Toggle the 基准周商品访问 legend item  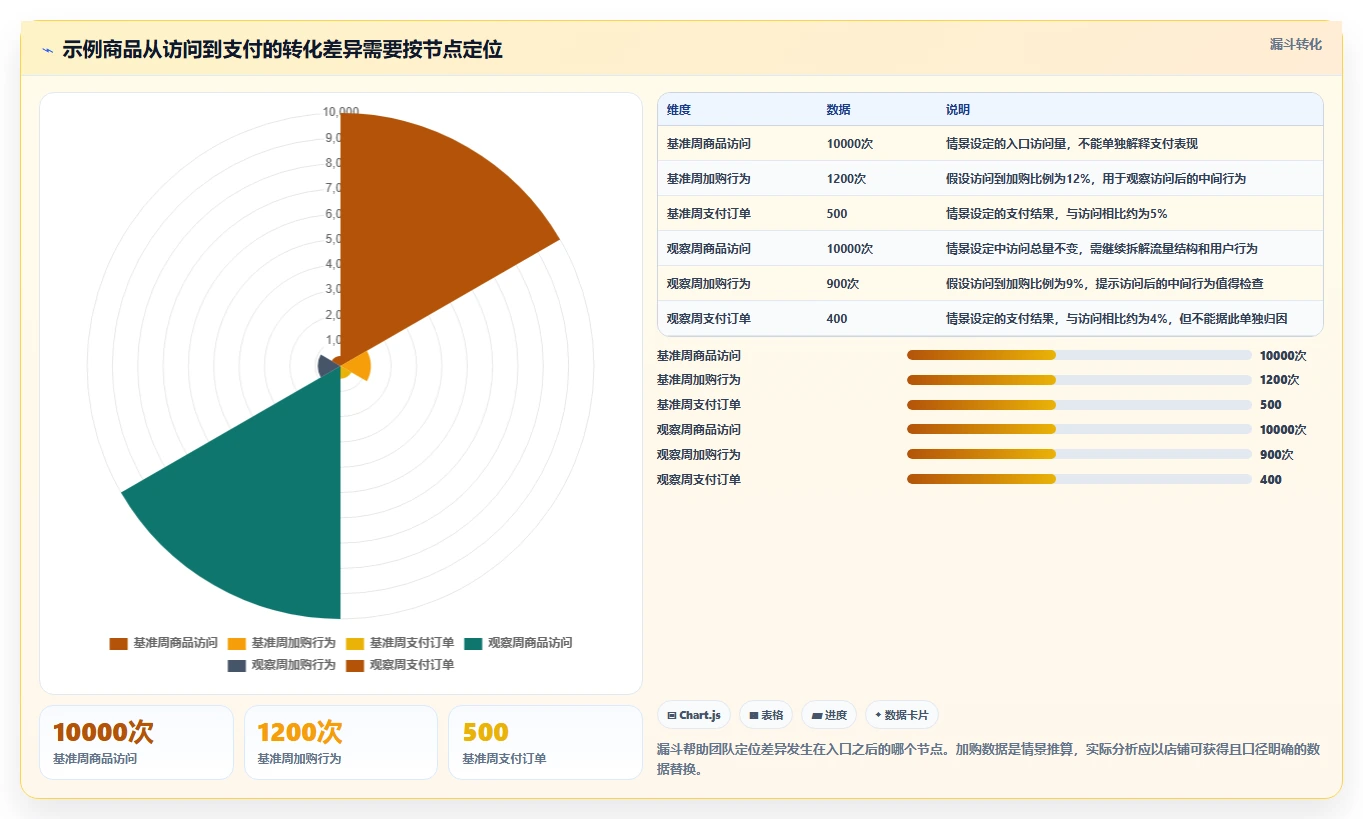pyautogui.click(x=163, y=643)
